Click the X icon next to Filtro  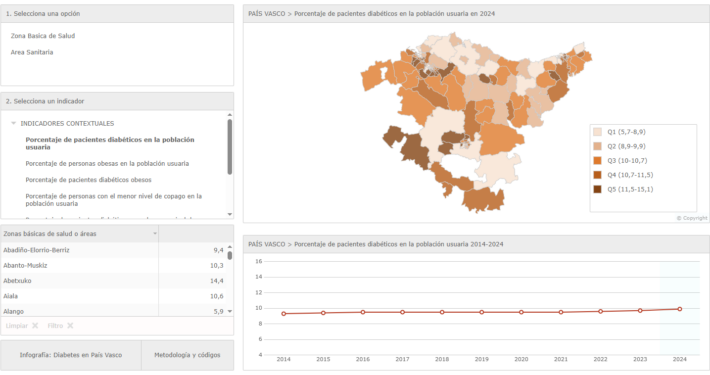[70, 326]
